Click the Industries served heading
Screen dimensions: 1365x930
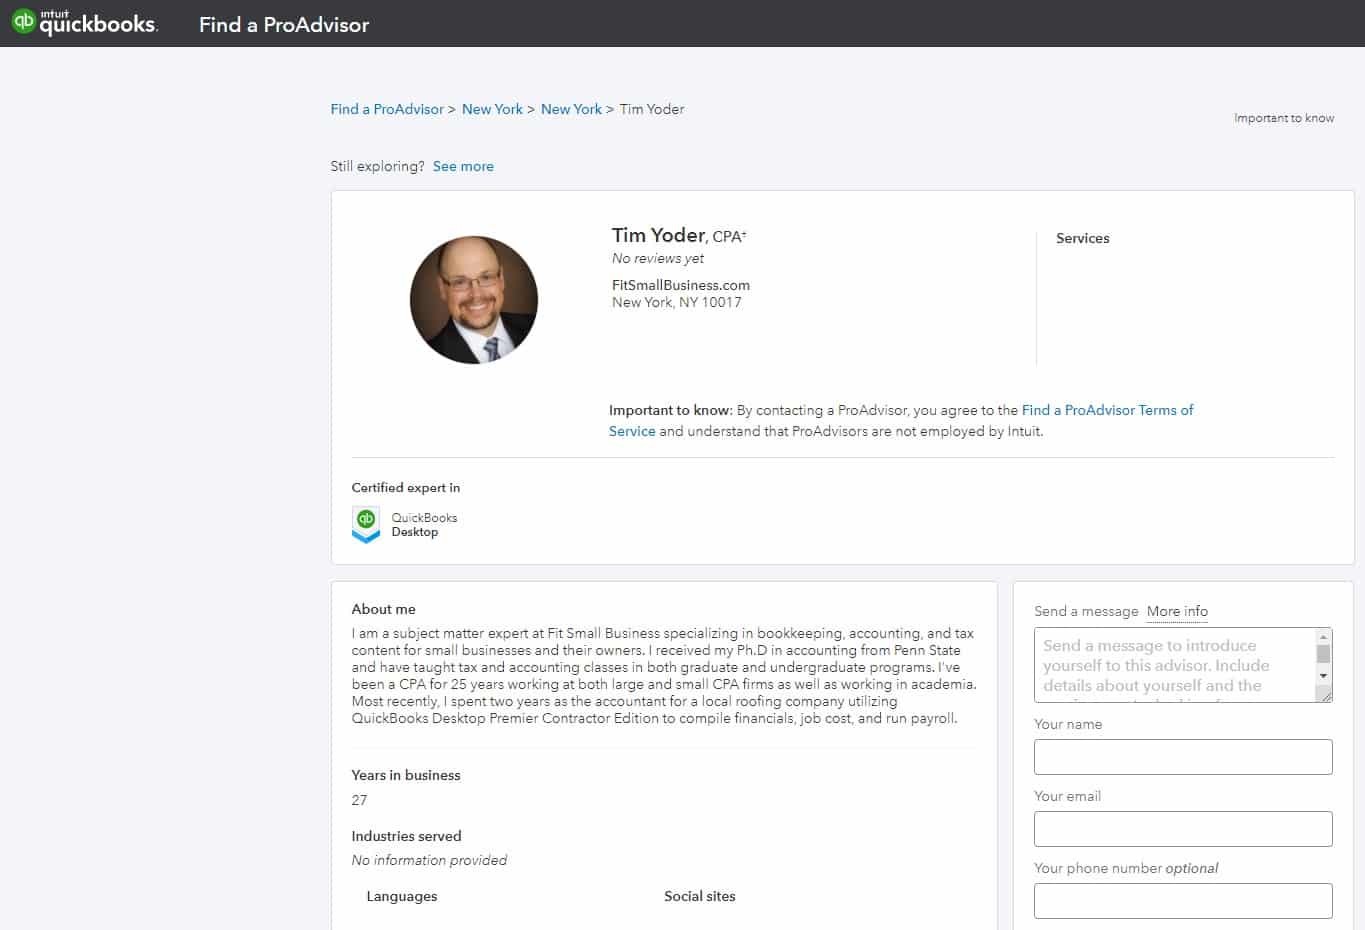[x=406, y=836]
